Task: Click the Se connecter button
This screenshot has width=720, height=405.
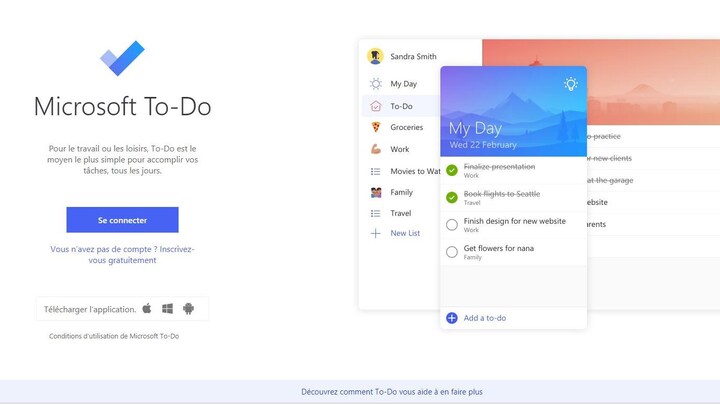Action: (x=122, y=219)
